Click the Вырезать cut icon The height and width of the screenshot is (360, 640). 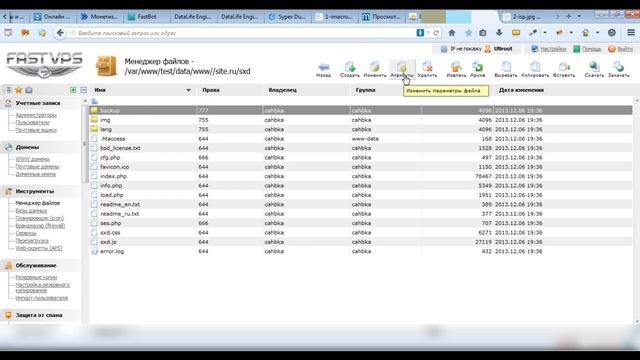[506, 69]
